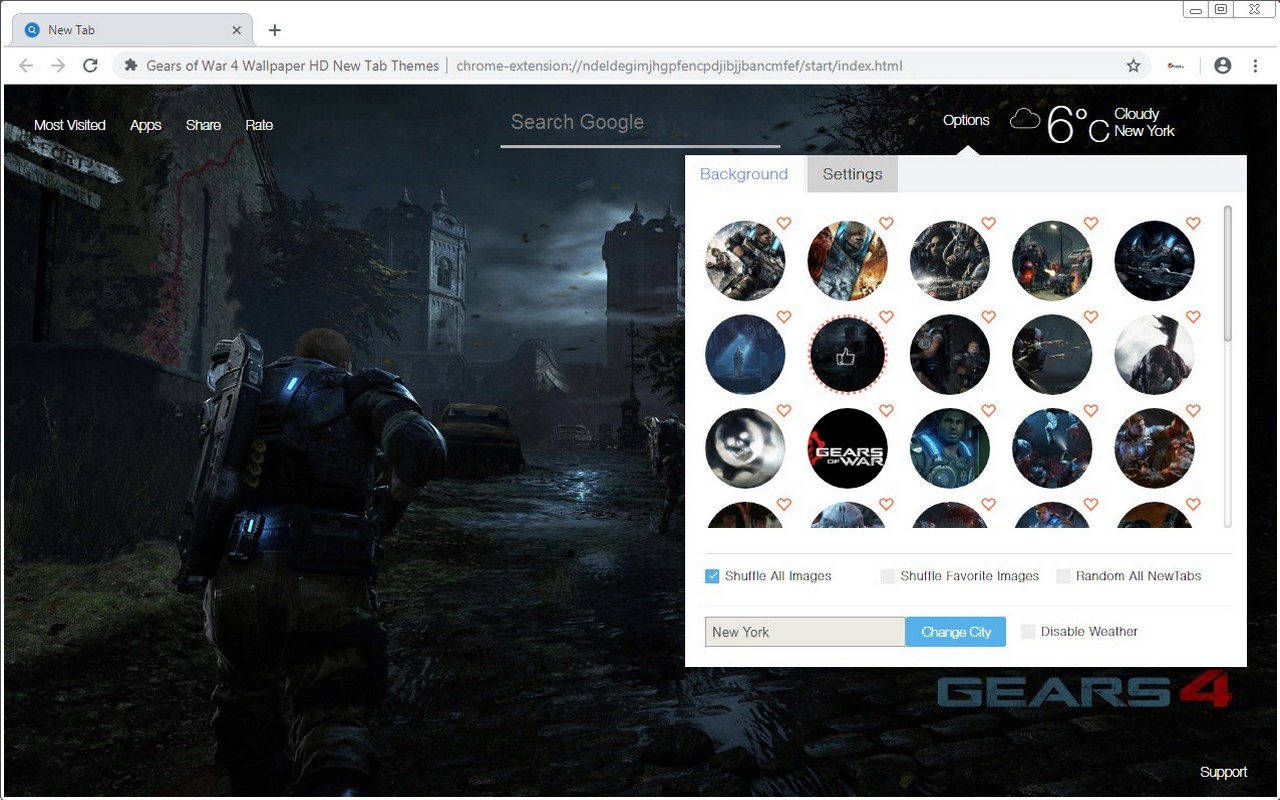Click the cloud weather icon
1280x800 pixels.
click(x=1025, y=120)
